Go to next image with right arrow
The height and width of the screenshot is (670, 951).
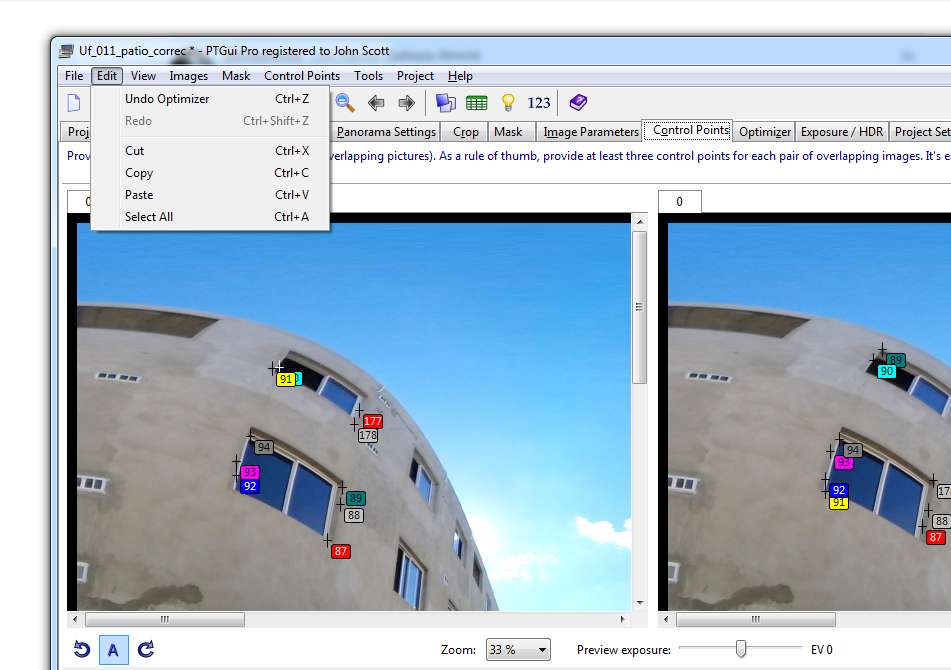tap(406, 102)
